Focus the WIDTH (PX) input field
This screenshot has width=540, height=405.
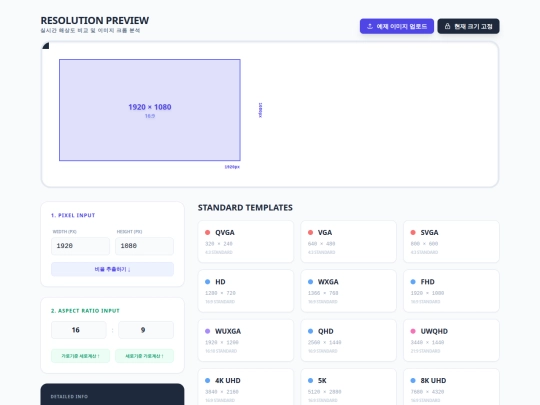click(80, 246)
